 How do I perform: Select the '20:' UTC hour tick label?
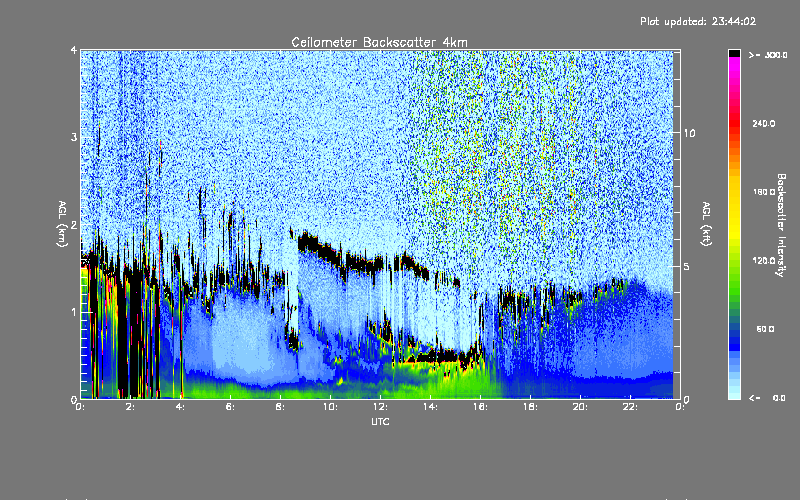click(580, 407)
